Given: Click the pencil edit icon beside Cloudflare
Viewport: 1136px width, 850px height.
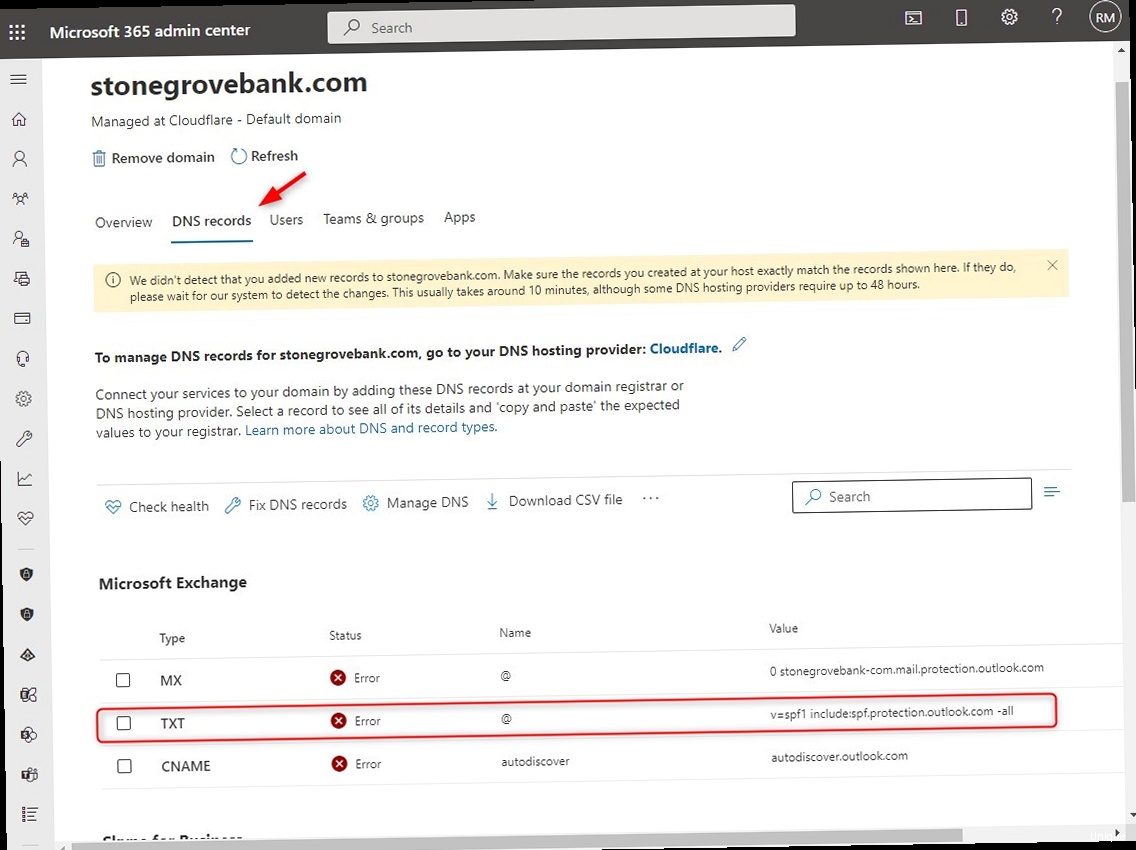Looking at the screenshot, I should tap(739, 345).
